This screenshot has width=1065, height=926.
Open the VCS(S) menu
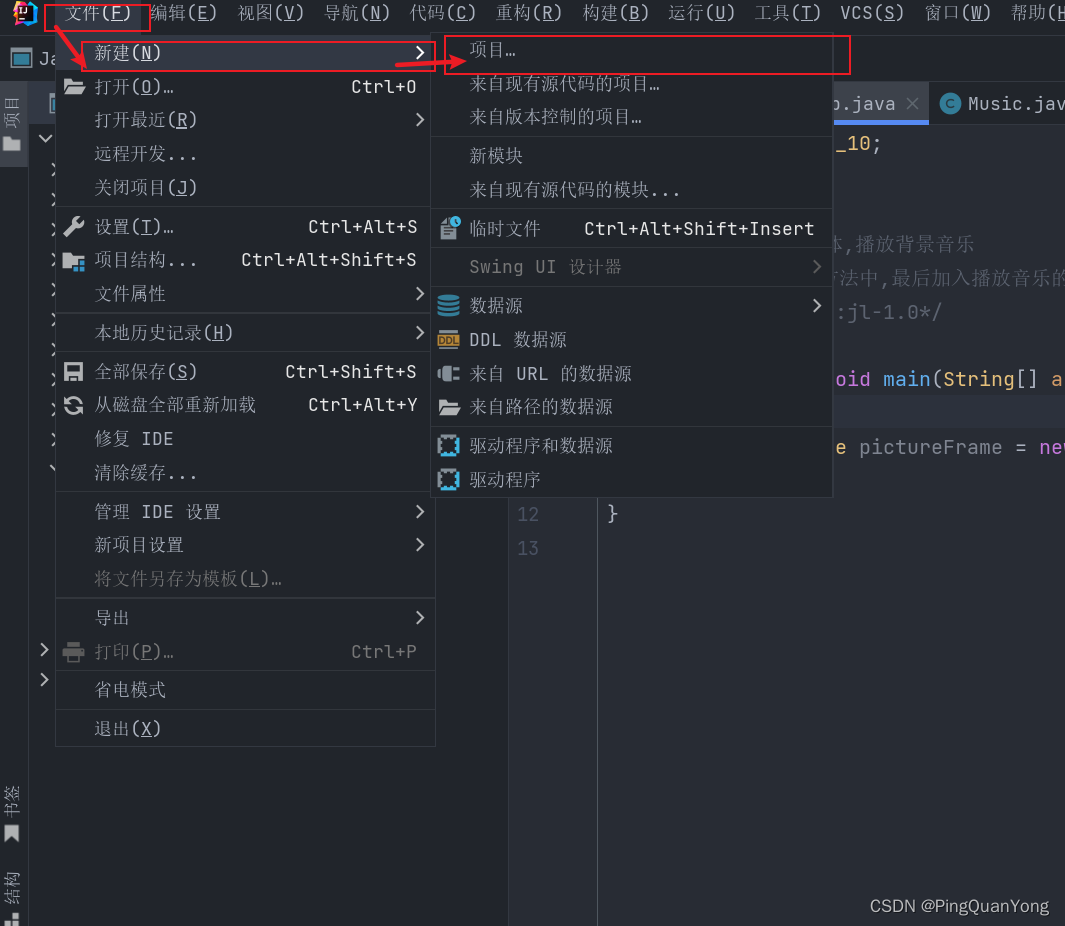872,13
